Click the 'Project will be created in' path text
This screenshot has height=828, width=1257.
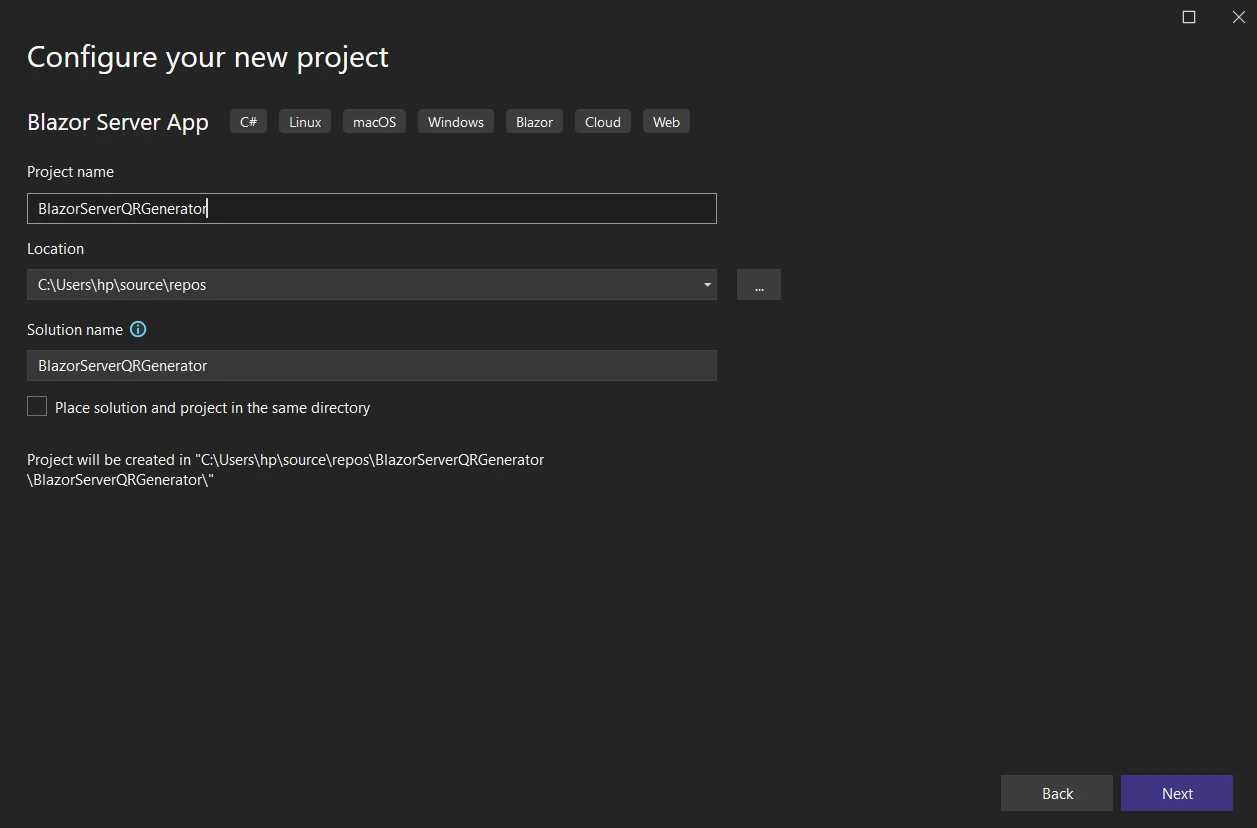pyautogui.click(x=285, y=469)
